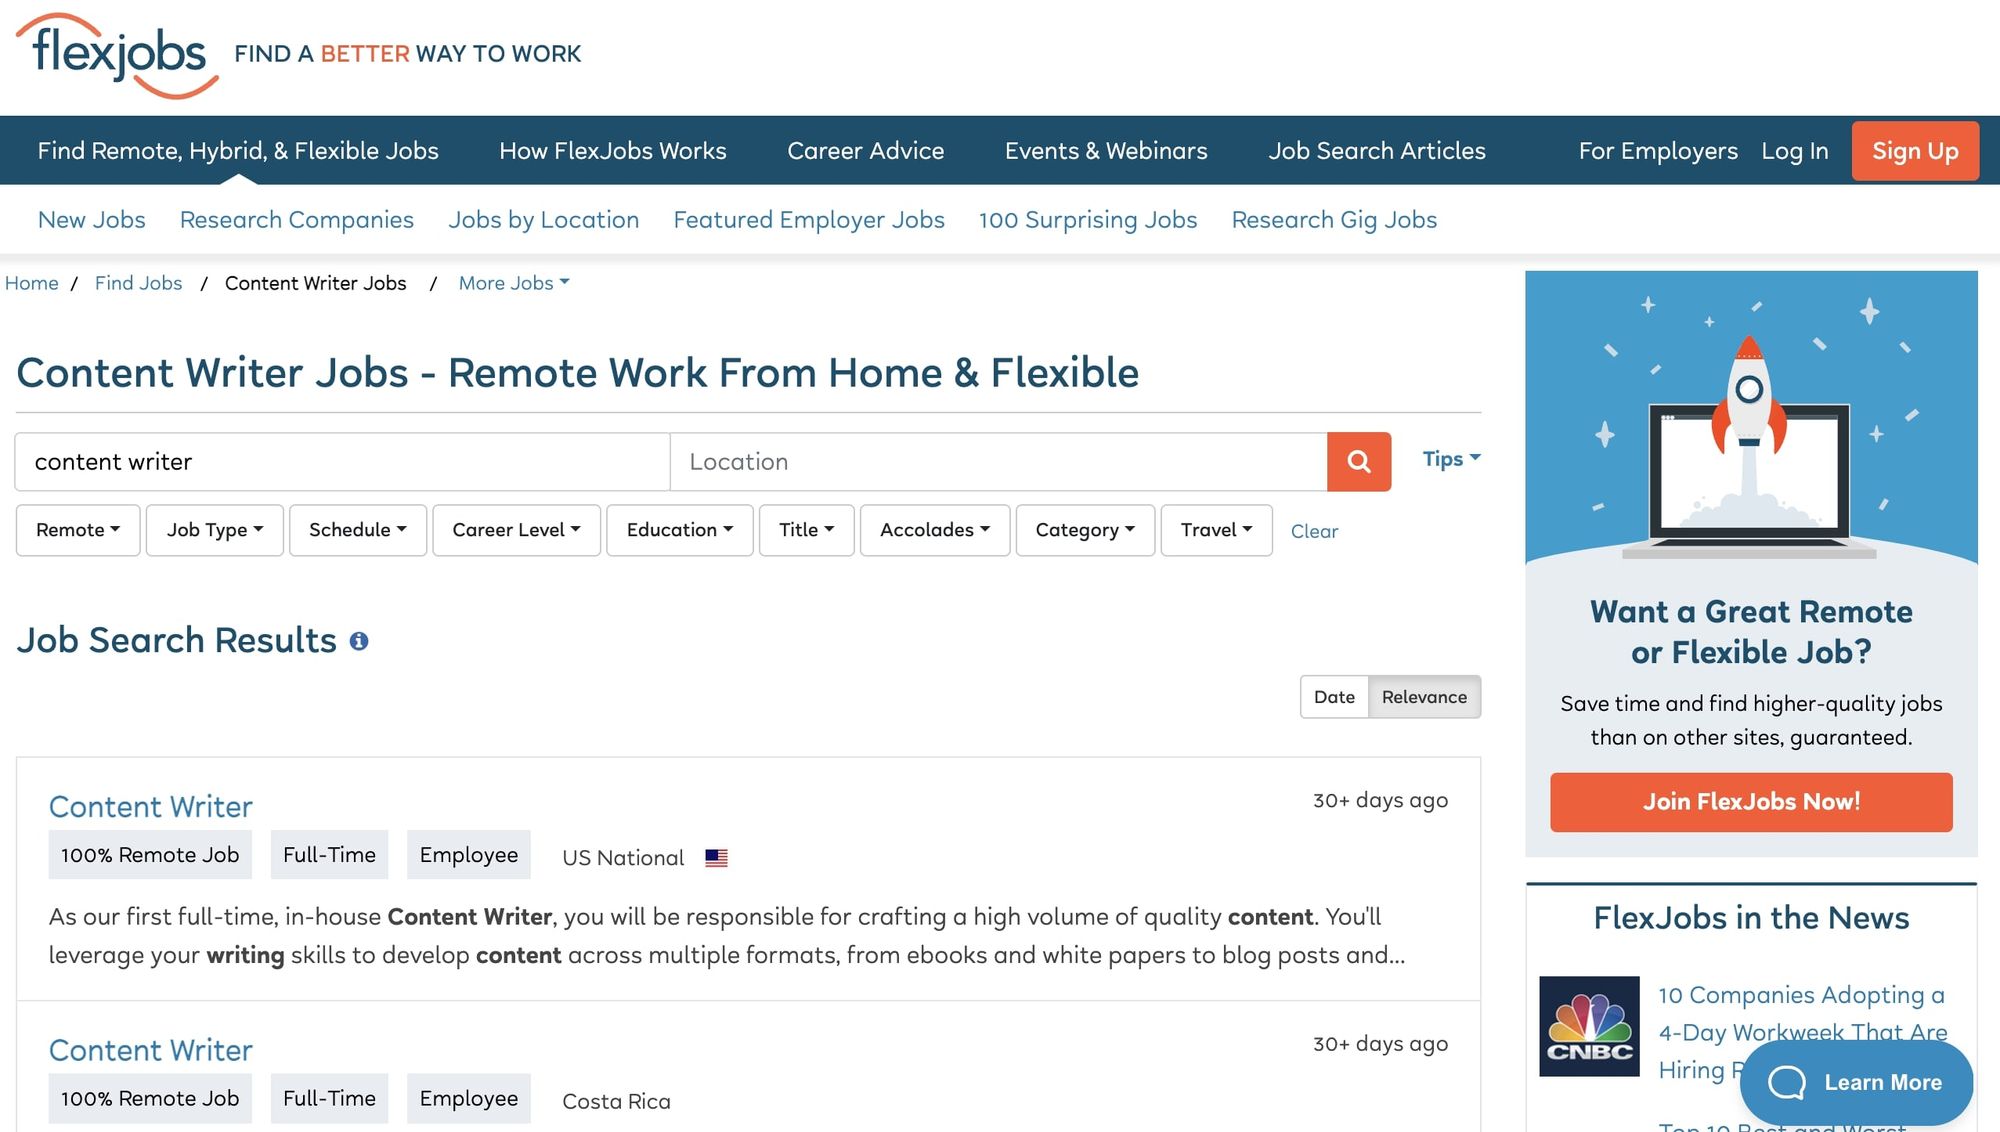
Task: Click the Sign Up button
Action: [1915, 150]
